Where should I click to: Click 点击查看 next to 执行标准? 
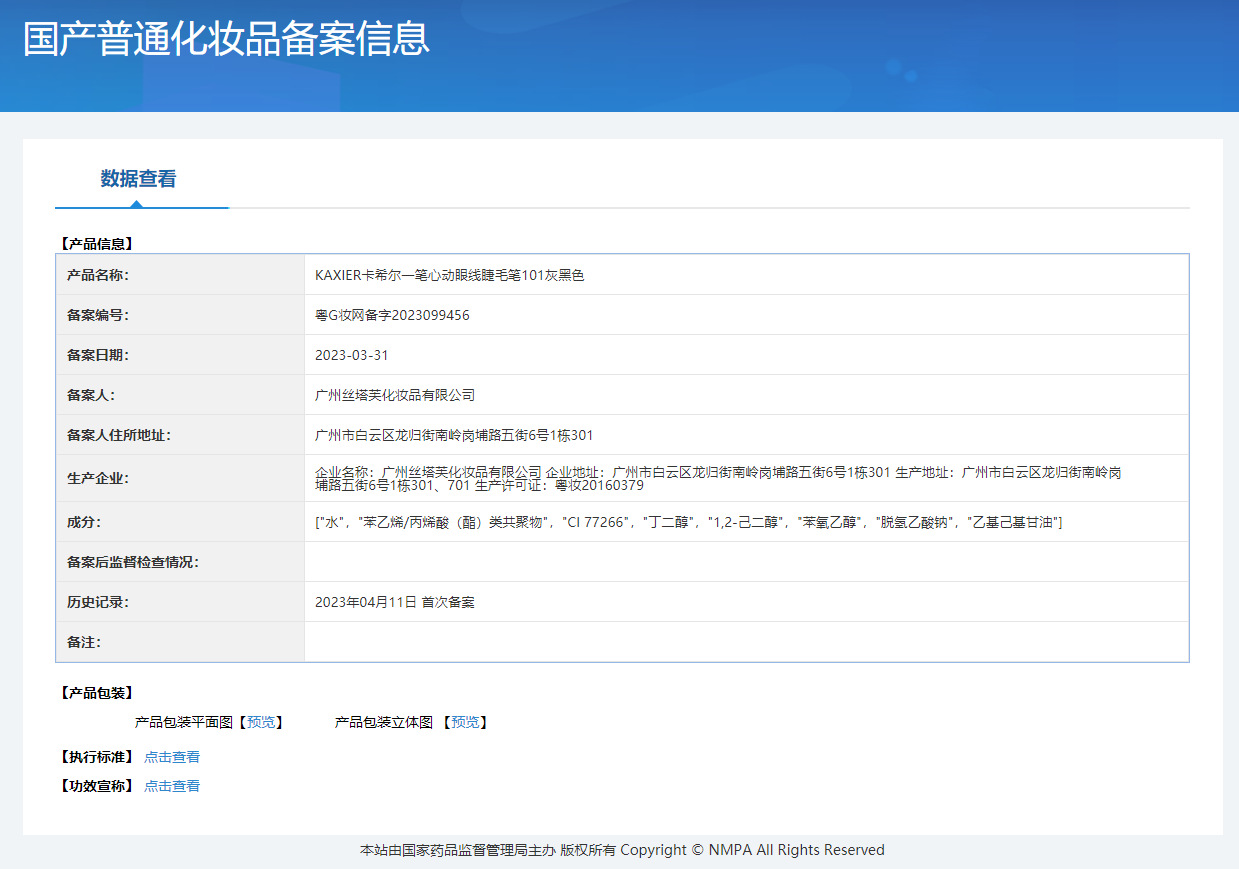click(172, 757)
